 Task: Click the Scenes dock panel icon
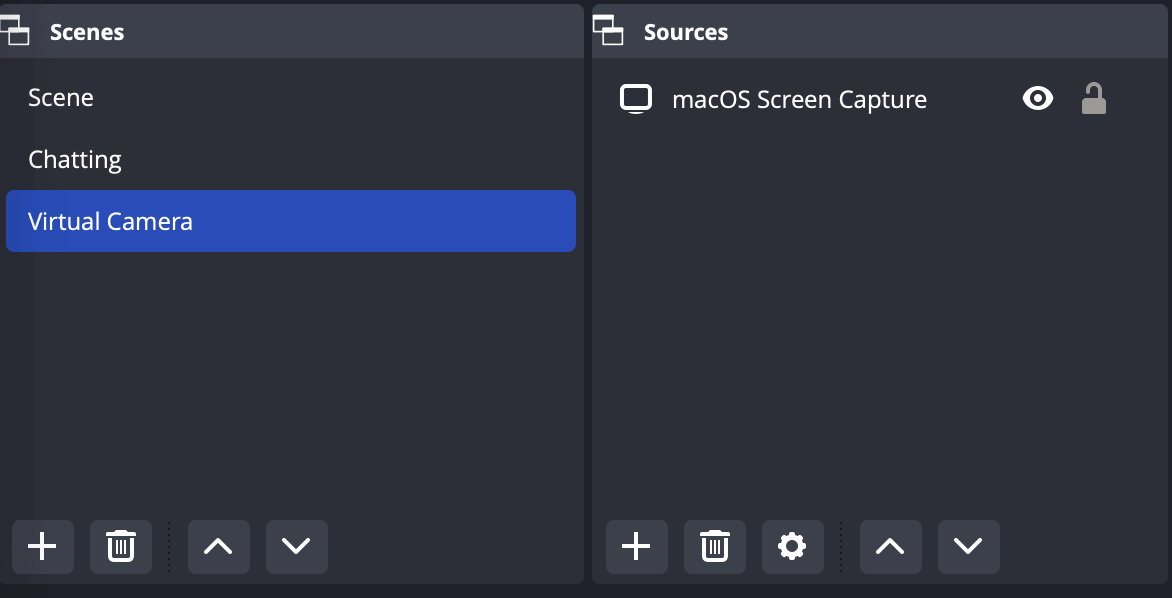(16, 31)
